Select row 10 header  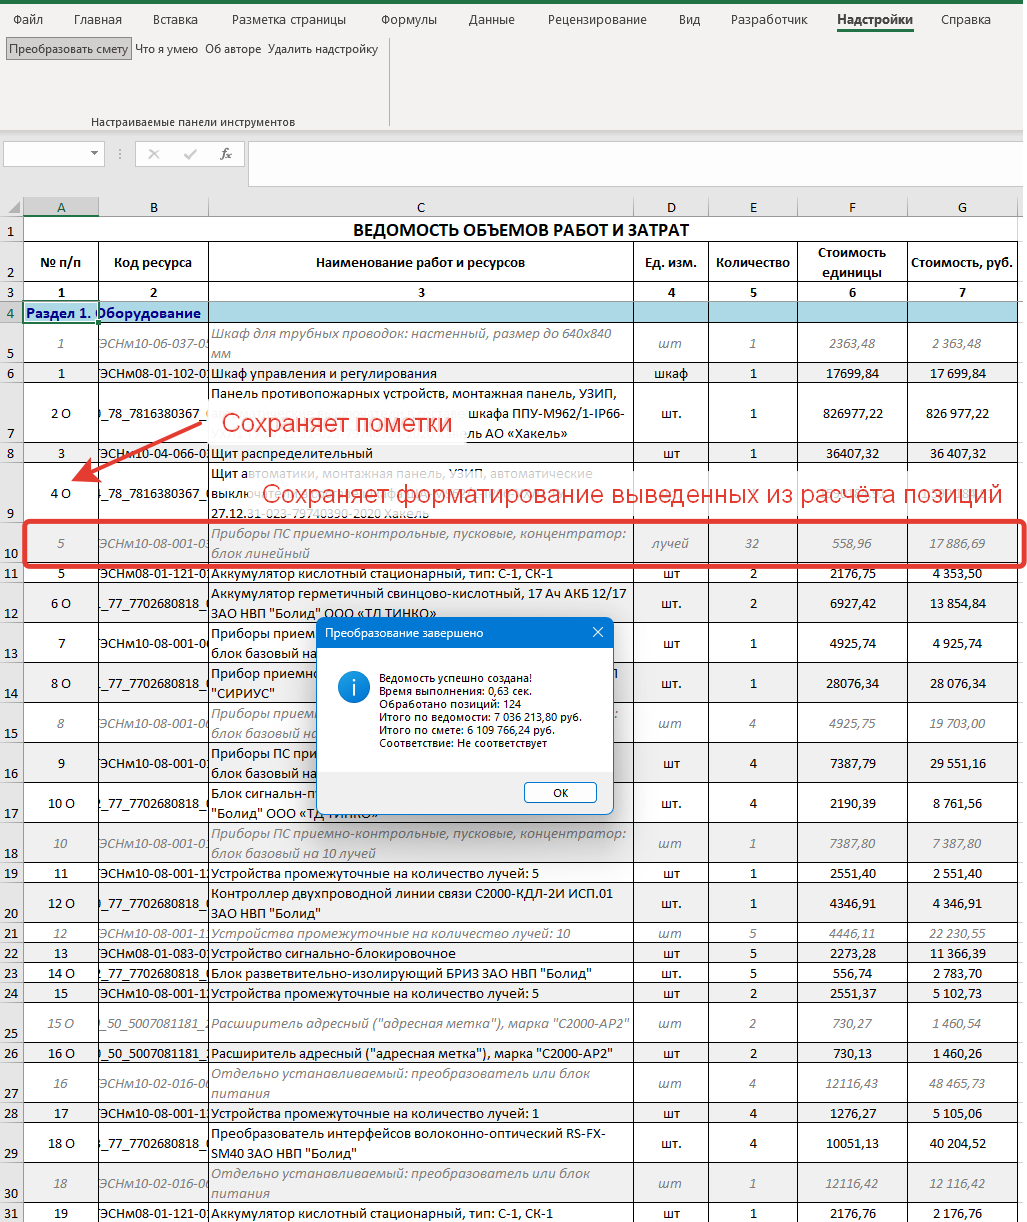click(11, 553)
